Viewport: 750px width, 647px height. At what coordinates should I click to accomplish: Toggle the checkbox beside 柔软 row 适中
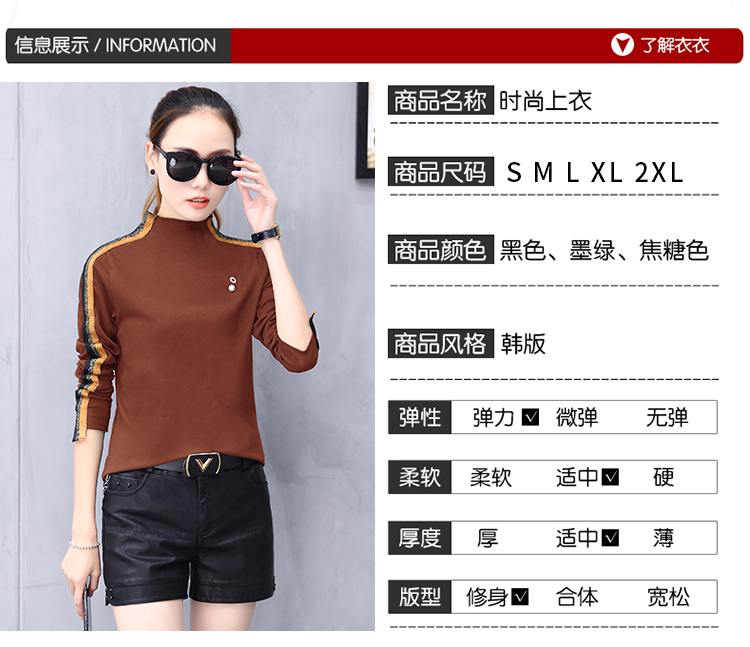coord(610,477)
